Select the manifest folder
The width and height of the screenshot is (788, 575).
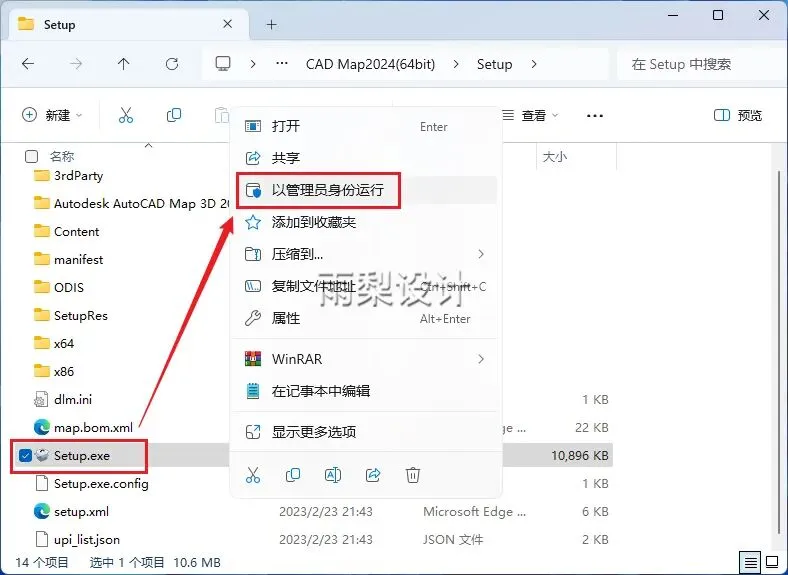68,260
